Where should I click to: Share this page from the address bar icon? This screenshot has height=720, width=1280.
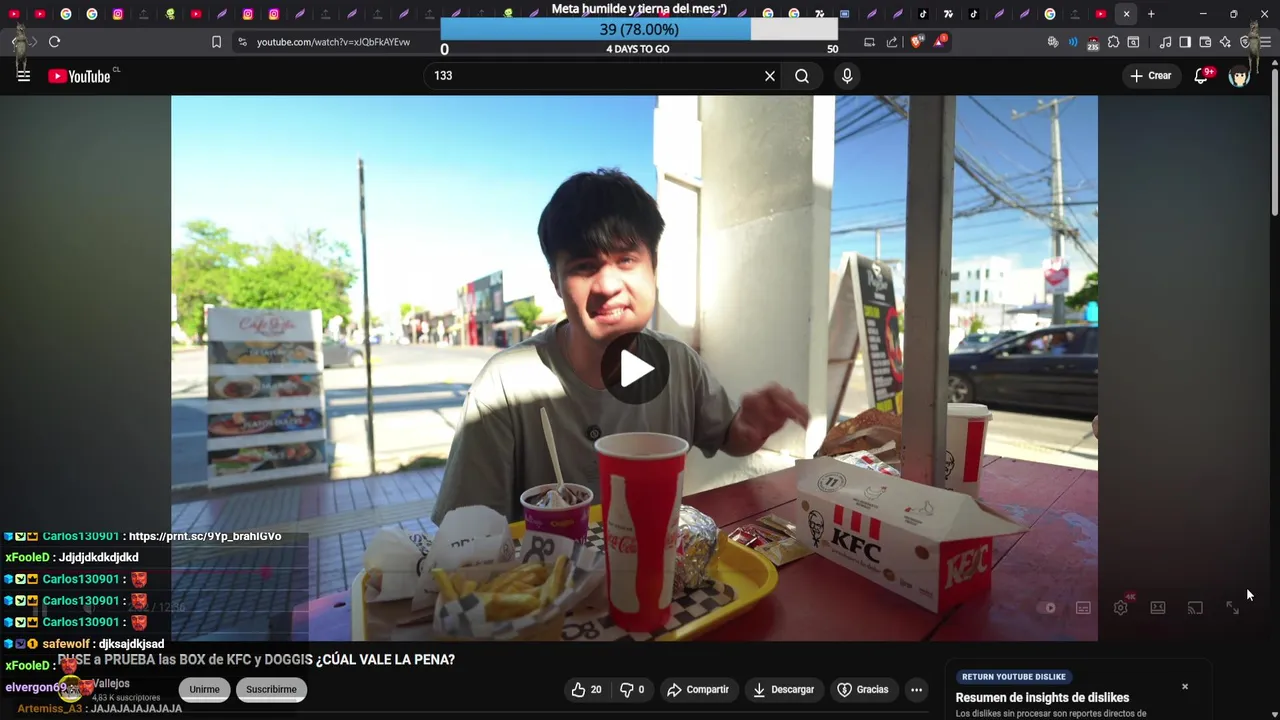coord(892,42)
